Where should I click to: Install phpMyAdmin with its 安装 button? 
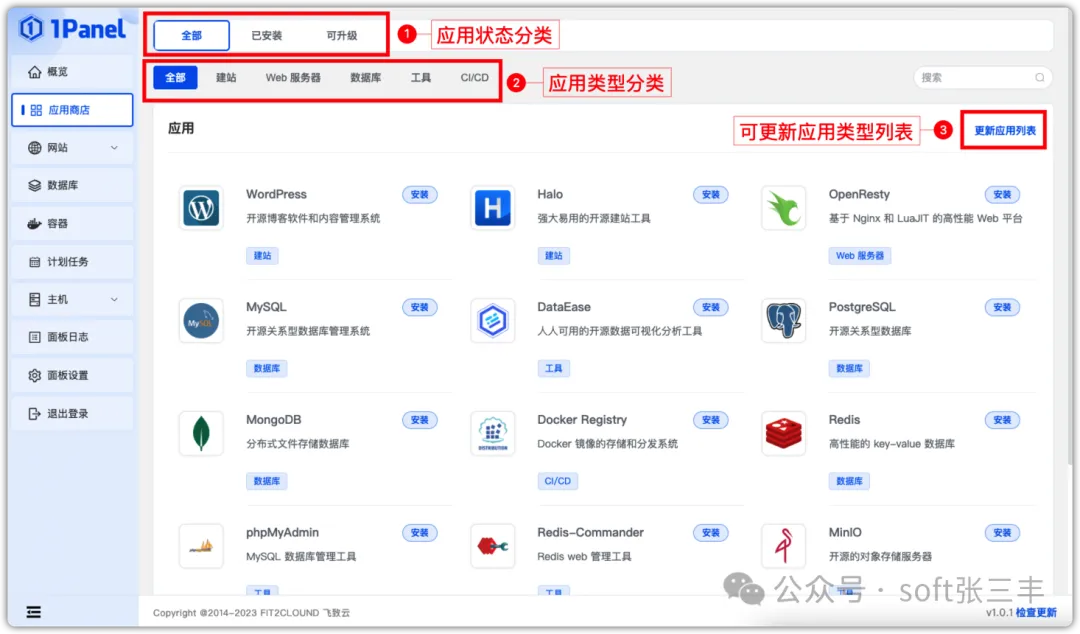pyautogui.click(x=419, y=533)
